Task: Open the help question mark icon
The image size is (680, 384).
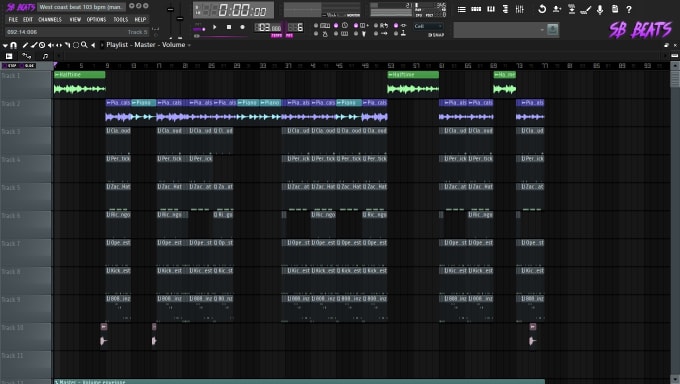Action: pos(629,9)
